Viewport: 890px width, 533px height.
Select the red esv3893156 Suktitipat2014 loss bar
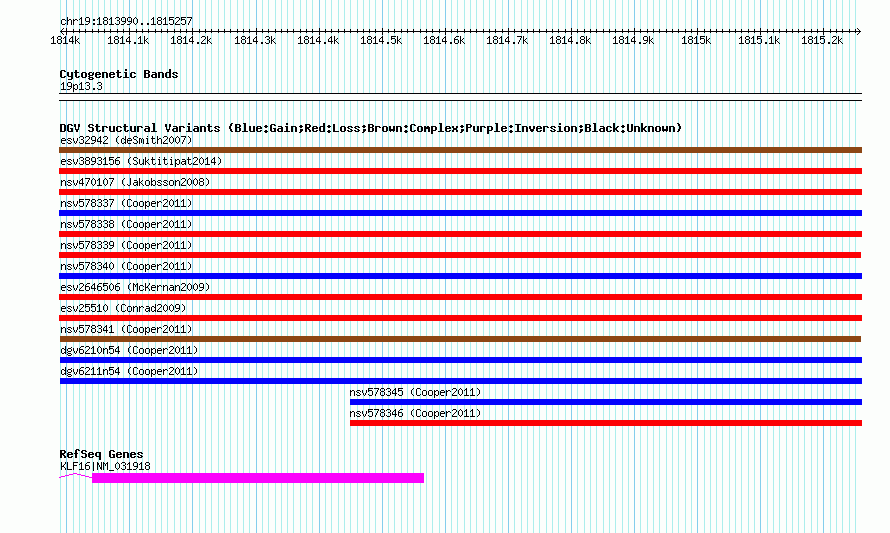pyautogui.click(x=460, y=171)
